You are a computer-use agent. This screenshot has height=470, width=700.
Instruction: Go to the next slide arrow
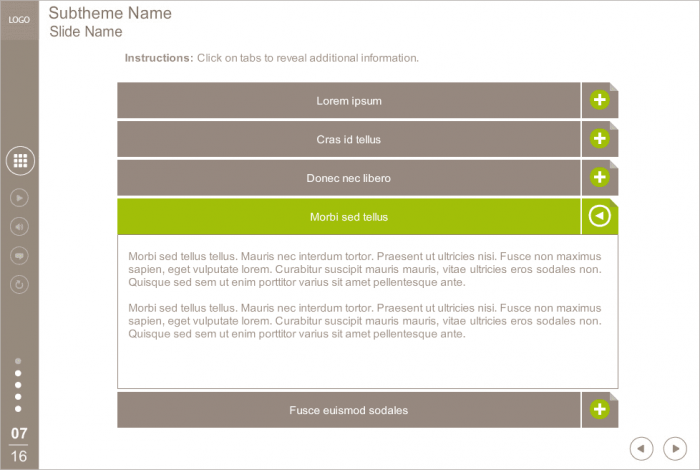point(676,449)
